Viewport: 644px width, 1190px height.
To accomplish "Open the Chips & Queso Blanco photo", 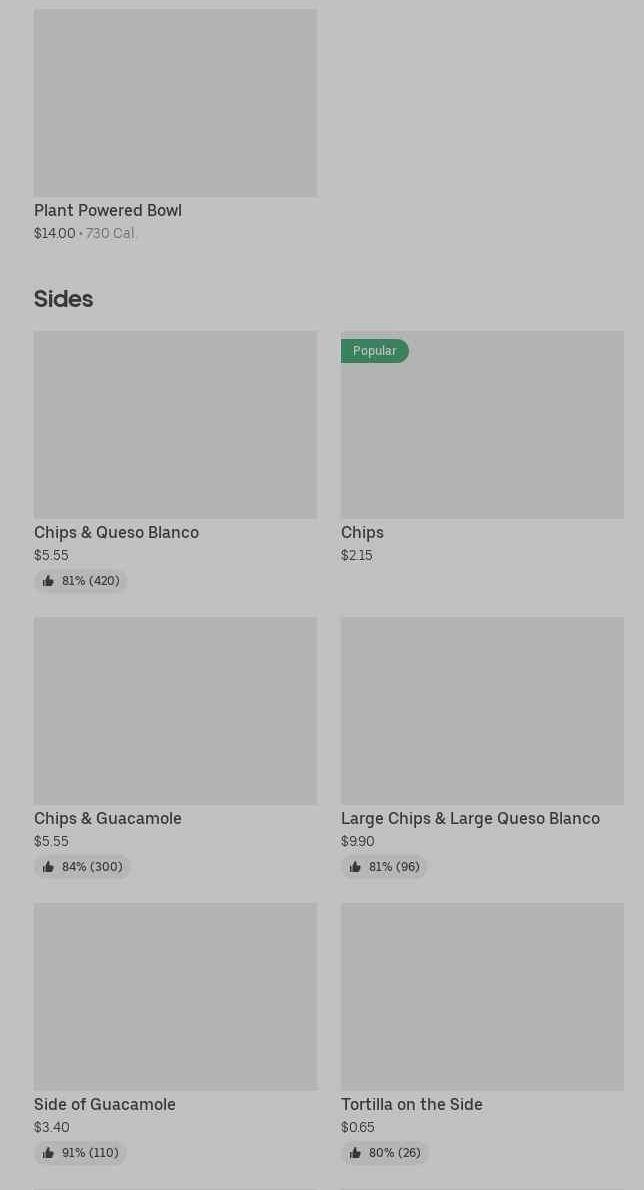I will (x=175, y=425).
